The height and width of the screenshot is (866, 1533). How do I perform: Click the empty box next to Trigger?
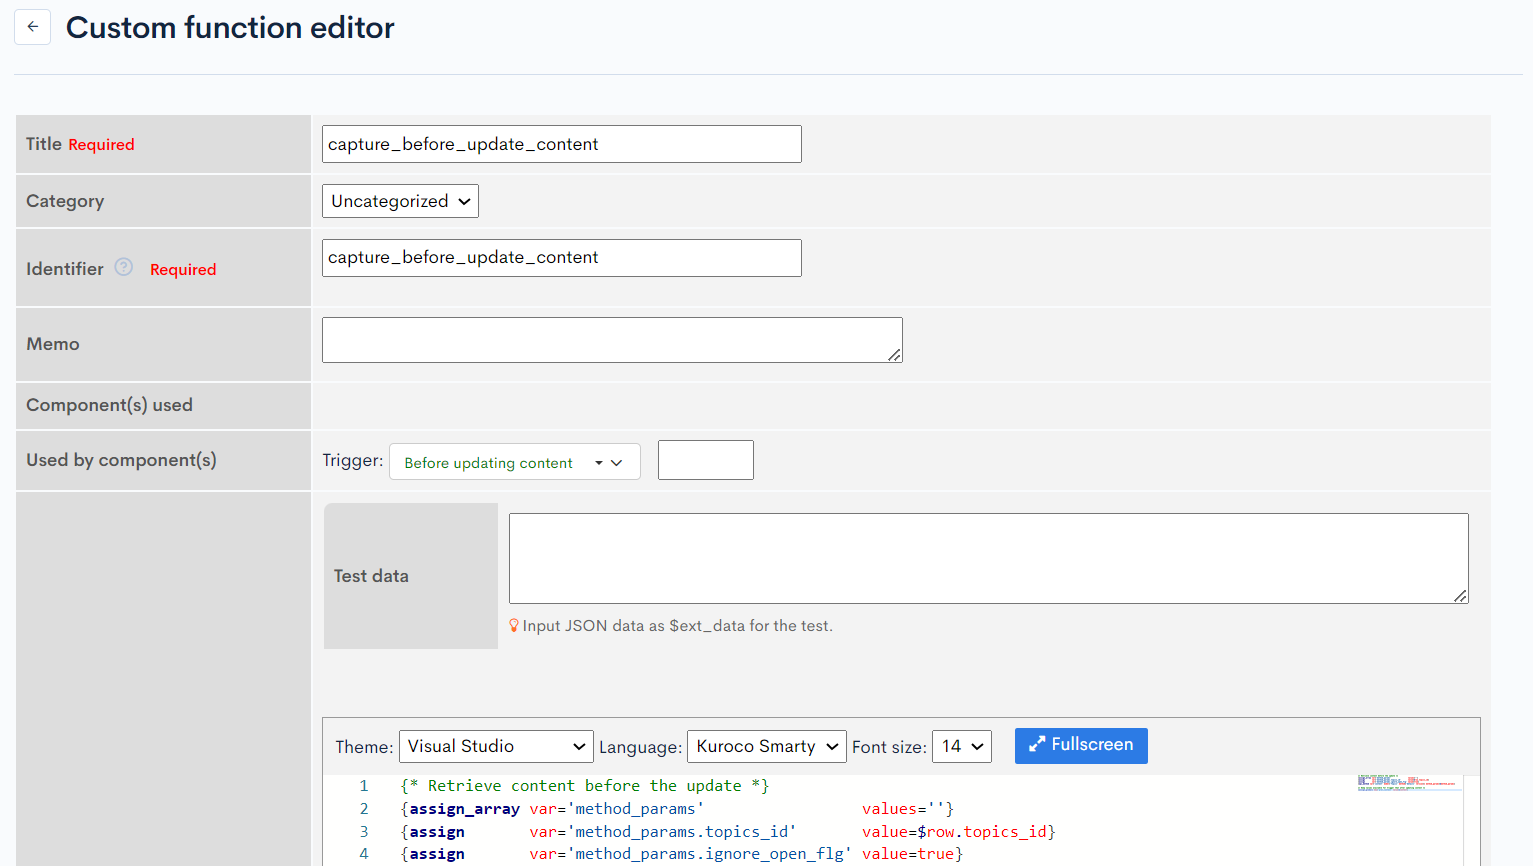click(x=705, y=460)
